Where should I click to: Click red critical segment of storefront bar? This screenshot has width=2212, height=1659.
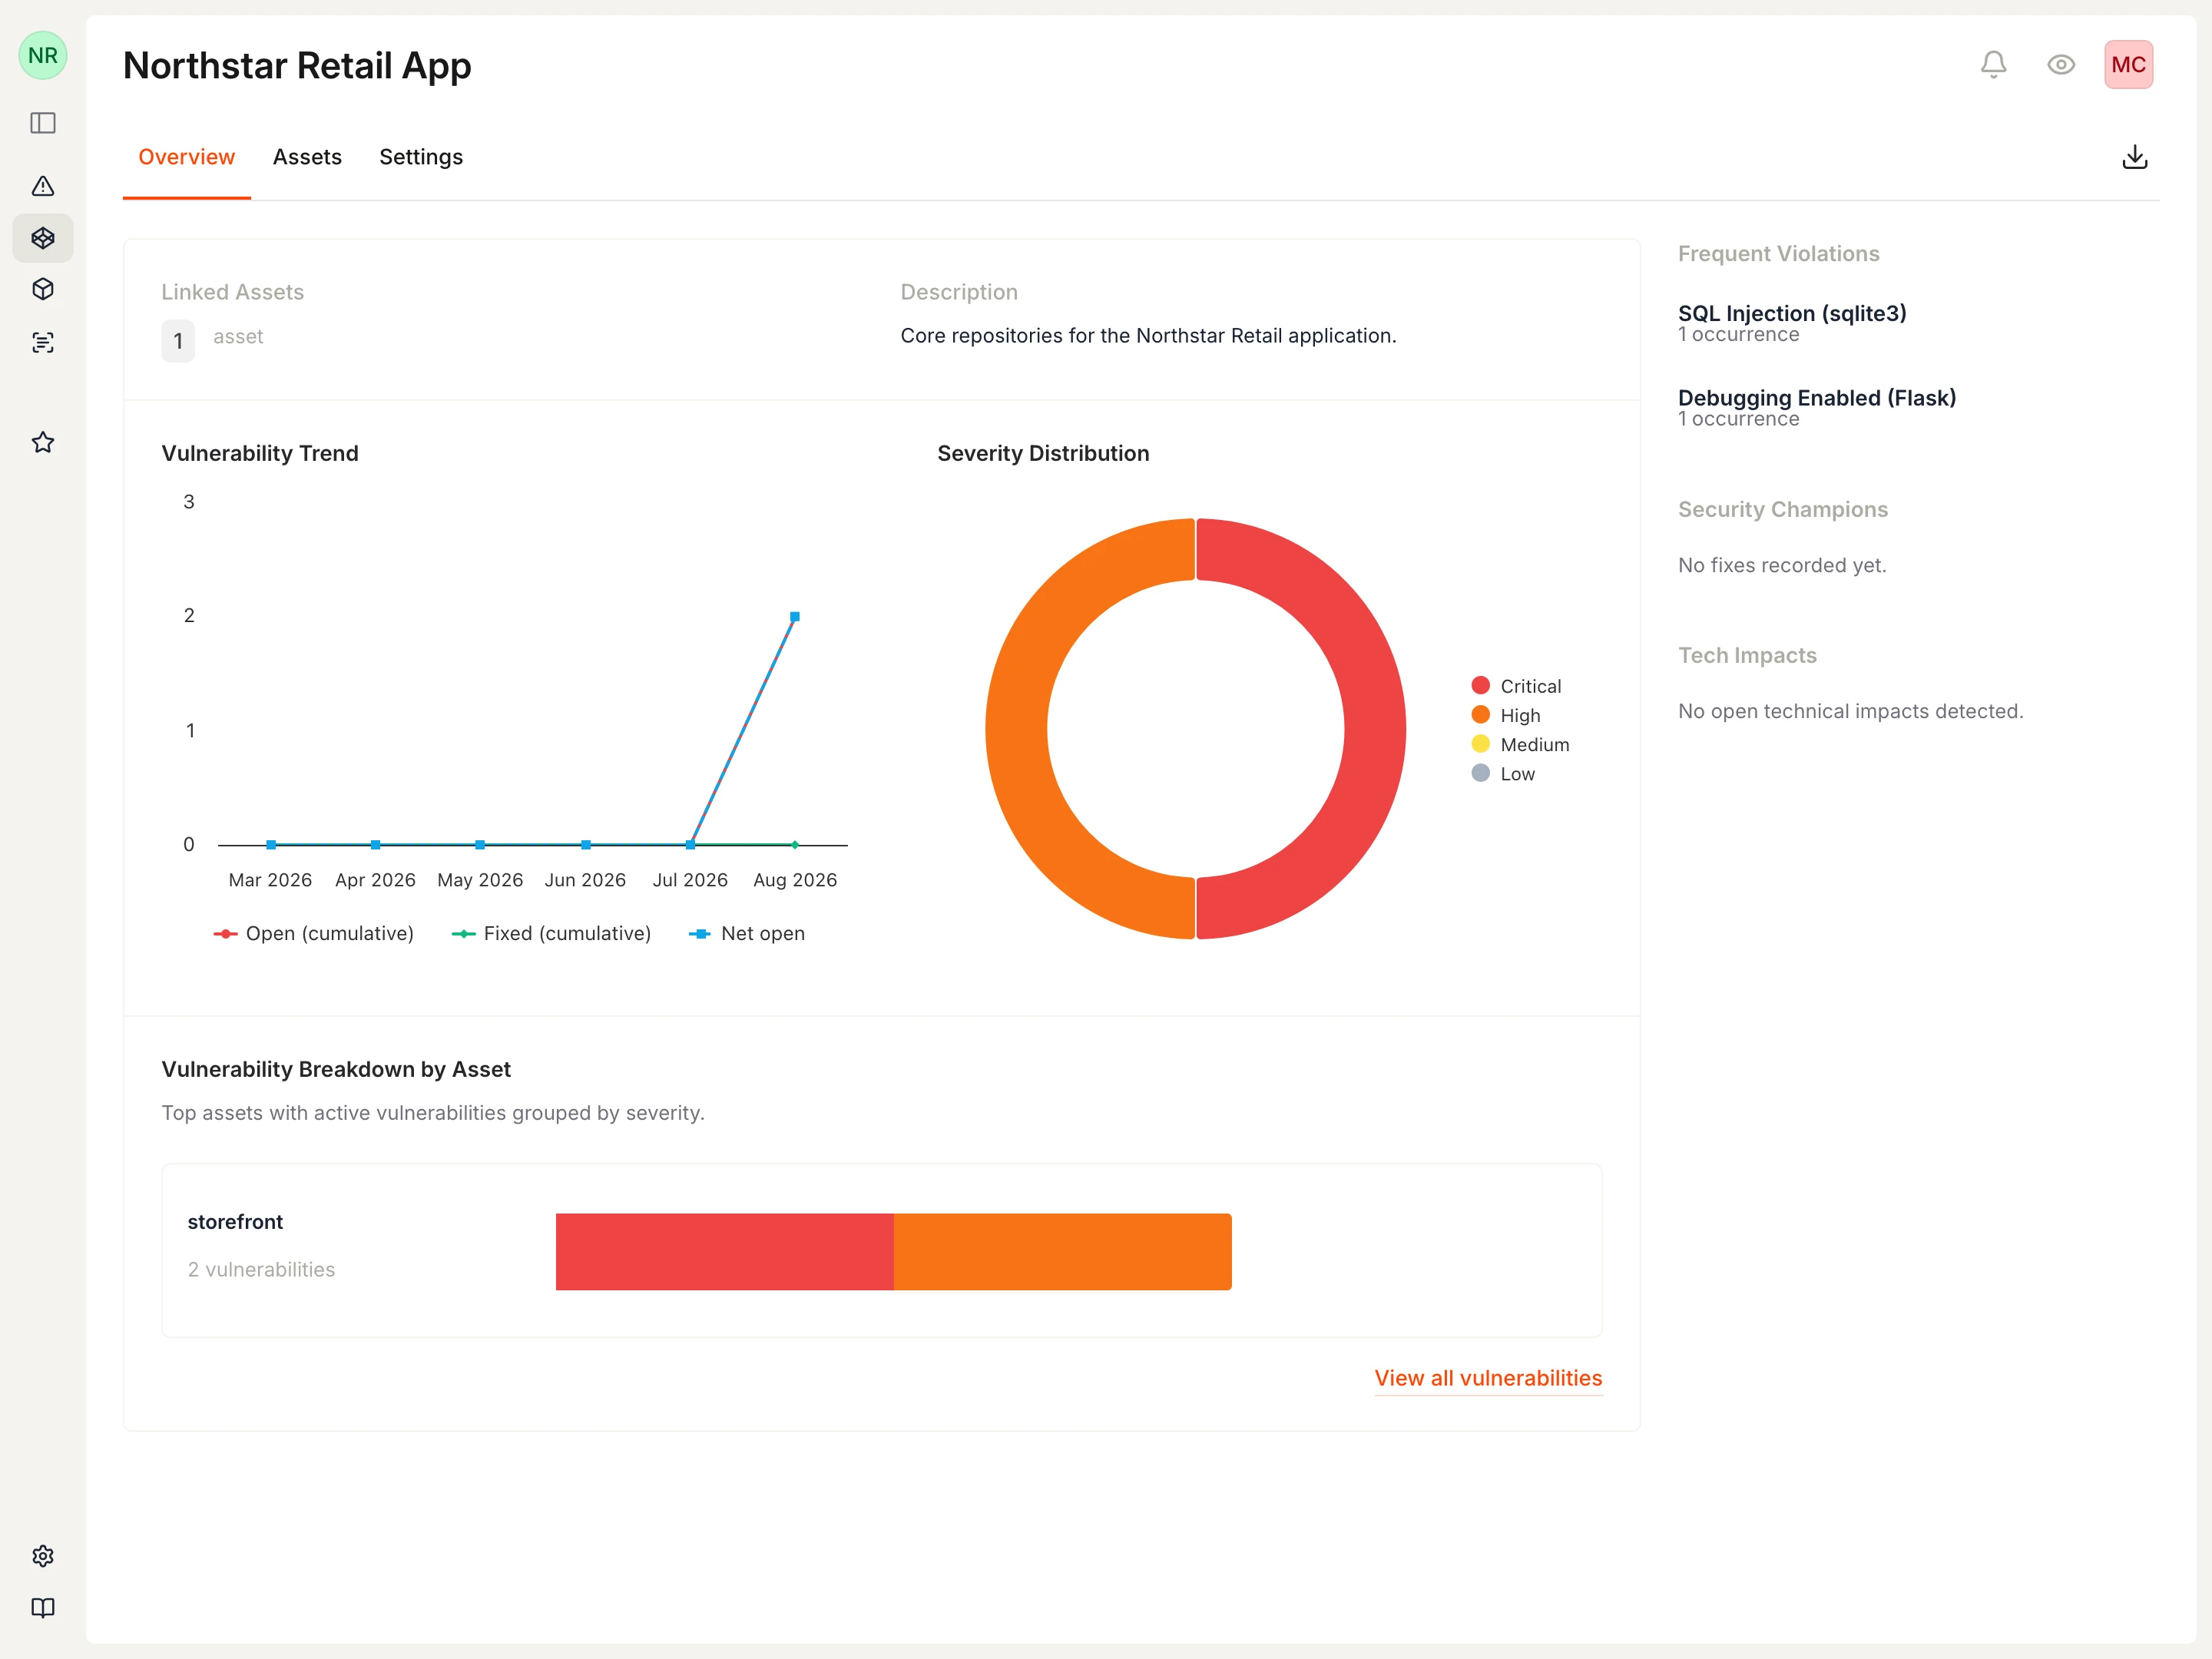[725, 1251]
